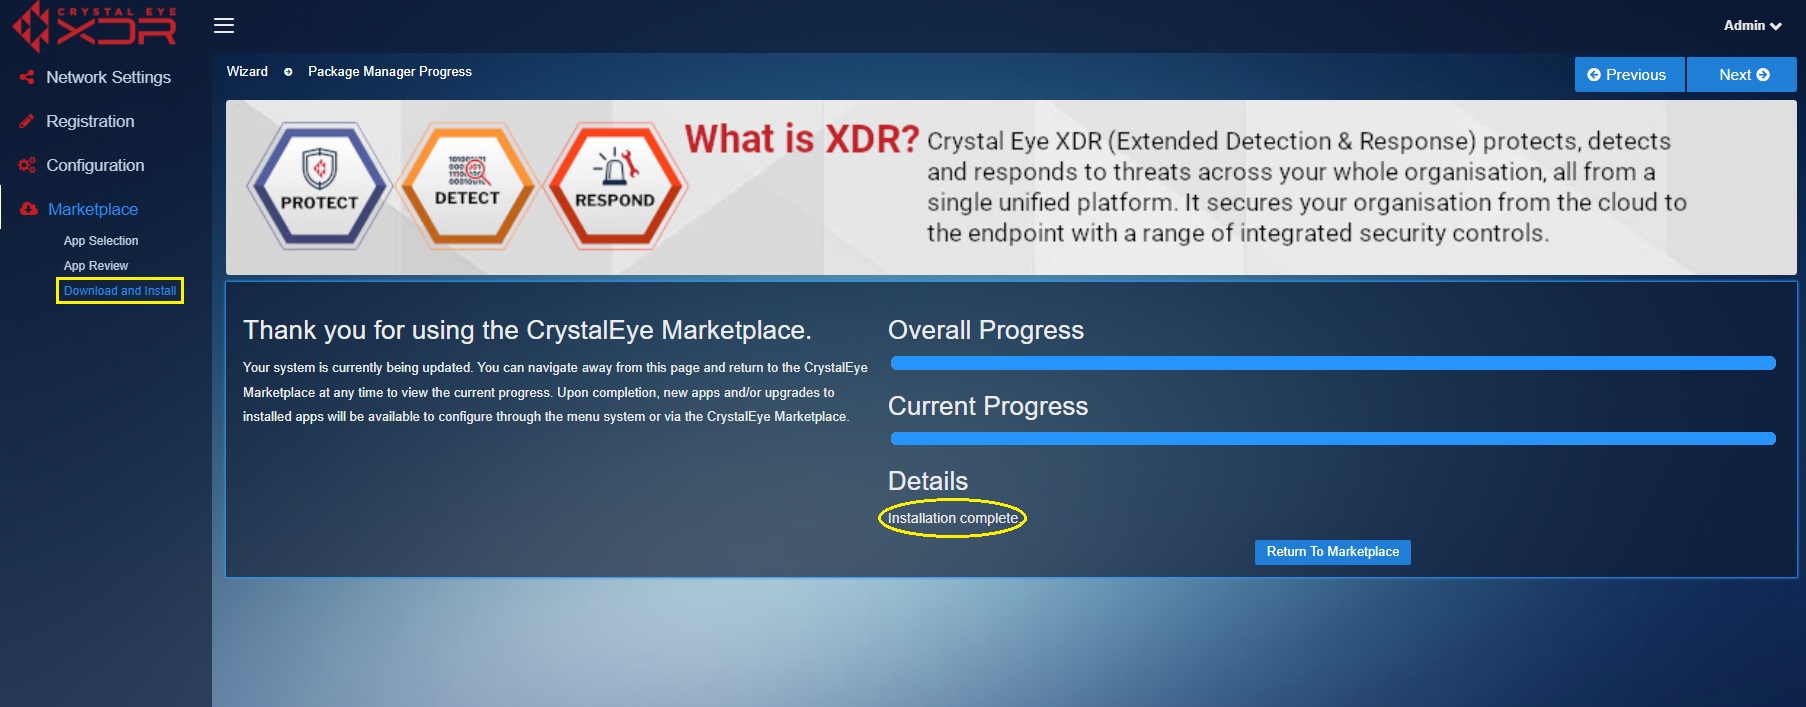Click the Overall Progress bar
Image resolution: width=1806 pixels, height=707 pixels.
pyautogui.click(x=1333, y=363)
